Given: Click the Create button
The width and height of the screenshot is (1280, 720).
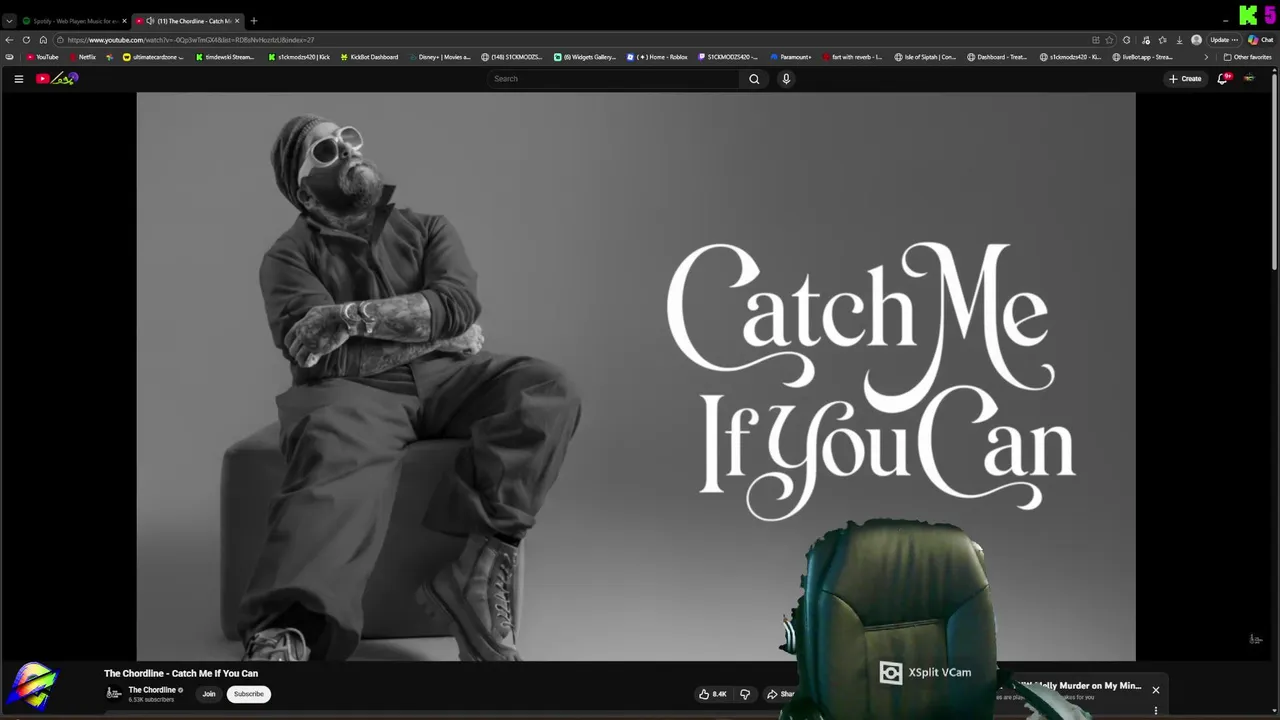Looking at the screenshot, I should click(x=1185, y=79).
